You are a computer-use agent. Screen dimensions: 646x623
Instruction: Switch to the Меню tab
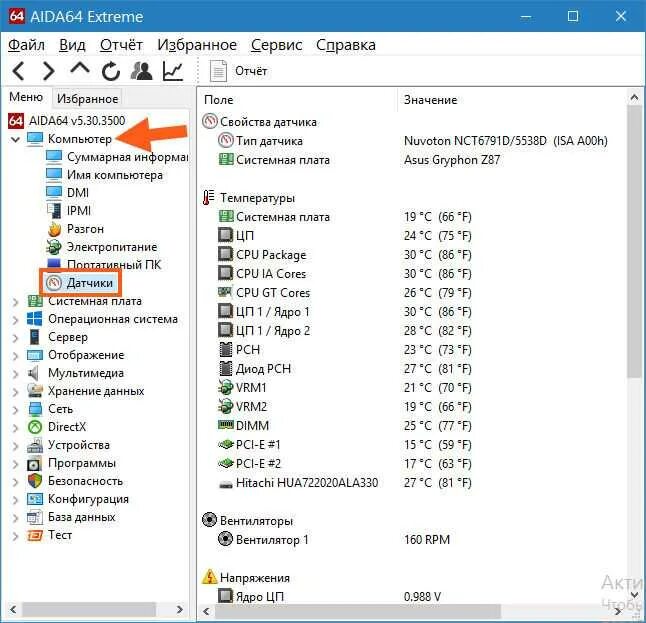26,97
